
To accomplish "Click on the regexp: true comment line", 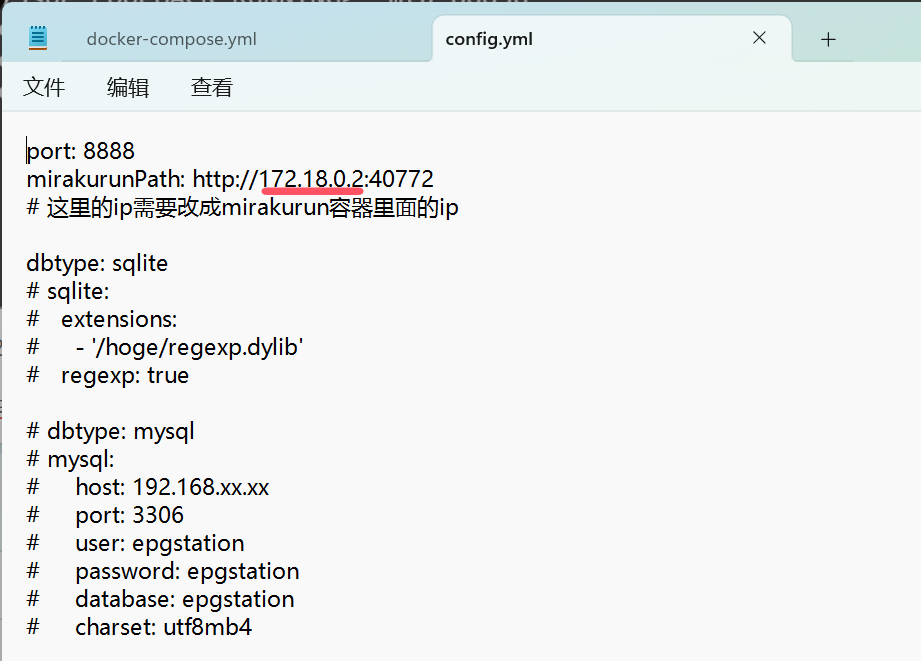I will coord(108,375).
